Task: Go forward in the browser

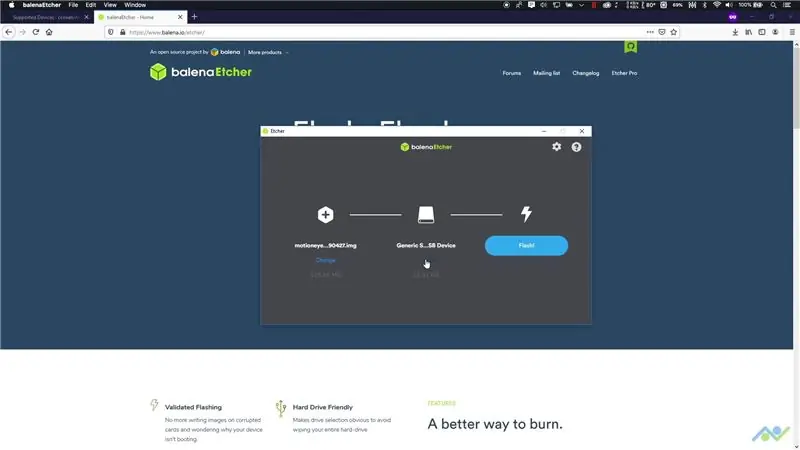Action: pos(22,32)
